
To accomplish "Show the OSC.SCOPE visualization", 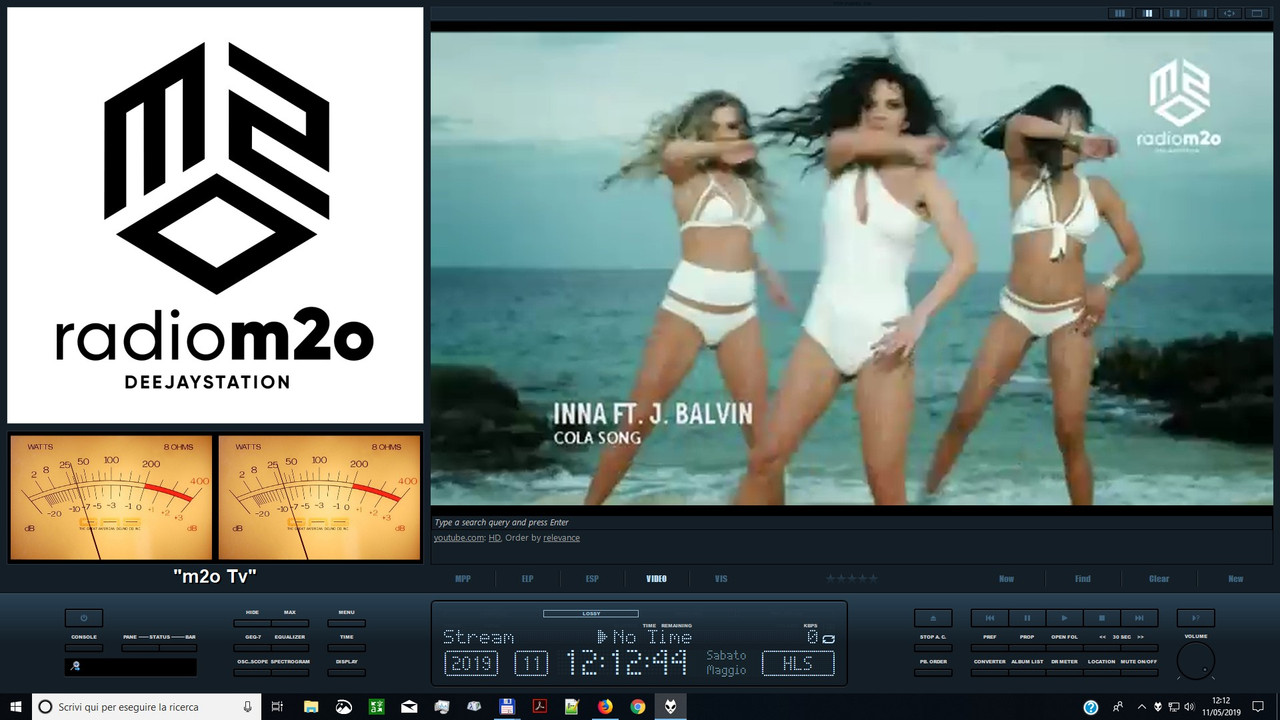I will pyautogui.click(x=252, y=673).
